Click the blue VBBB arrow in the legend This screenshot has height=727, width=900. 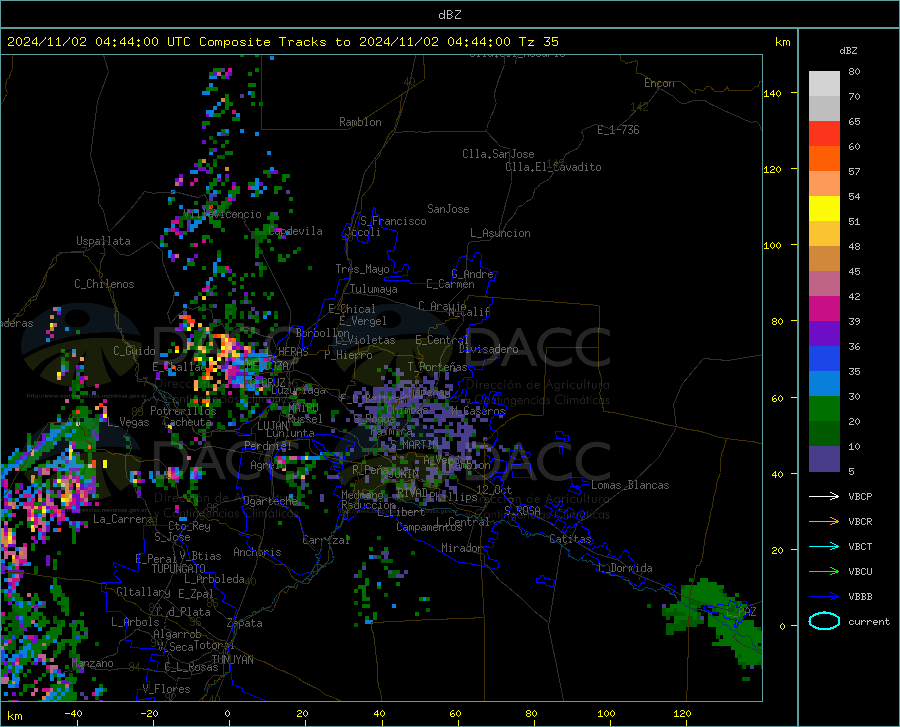824,596
